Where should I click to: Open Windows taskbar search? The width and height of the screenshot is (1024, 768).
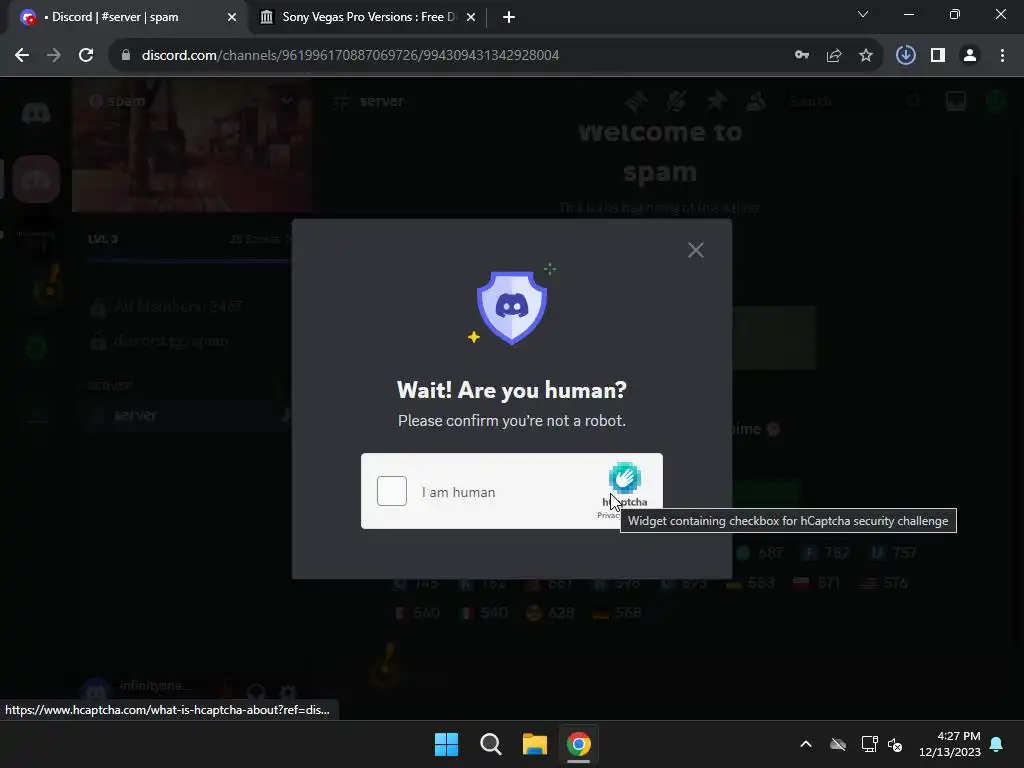coord(490,744)
